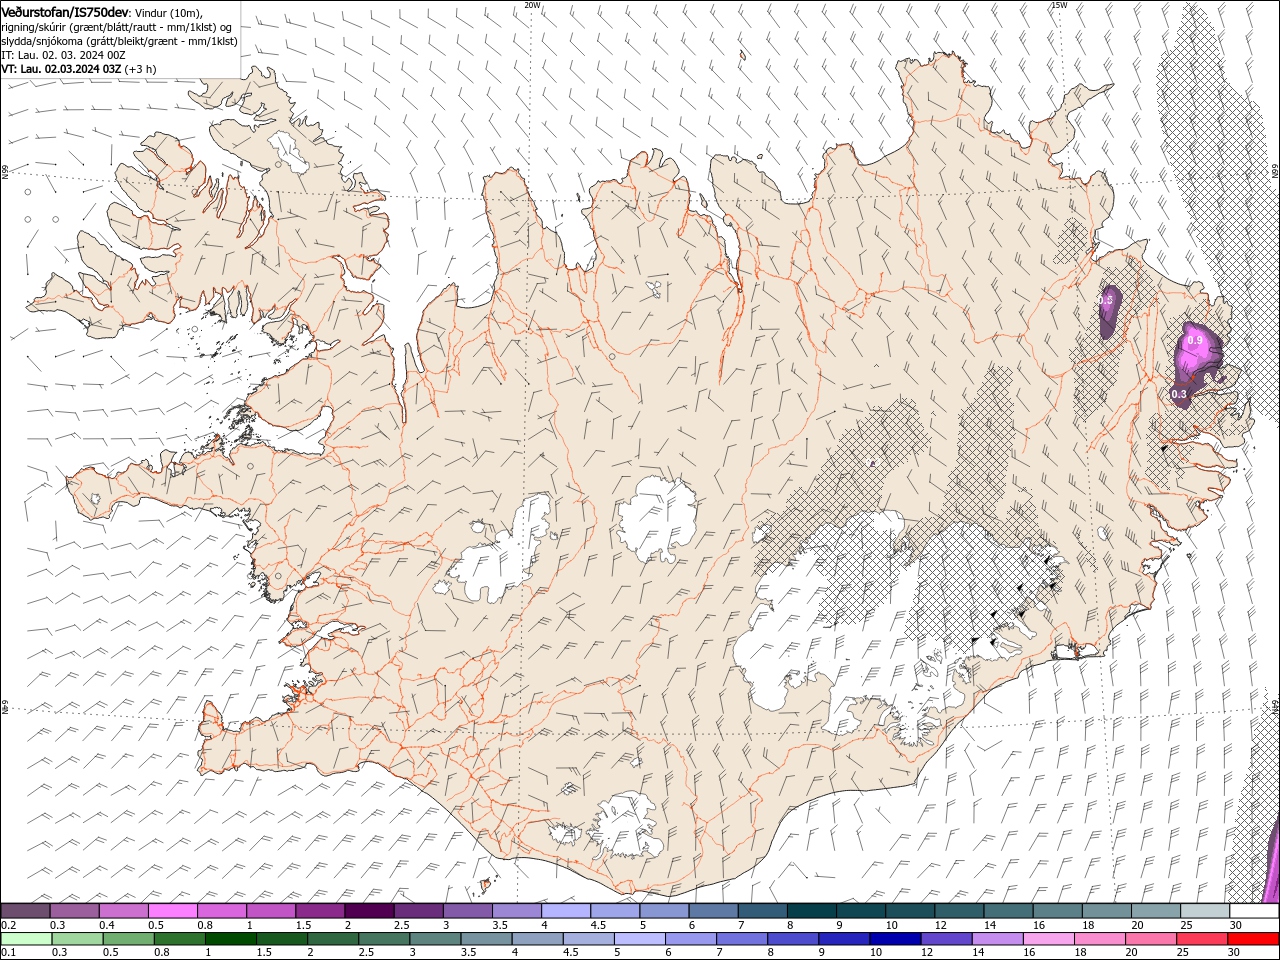Click the pale green 0.1 rain legend swatch

click(27, 939)
